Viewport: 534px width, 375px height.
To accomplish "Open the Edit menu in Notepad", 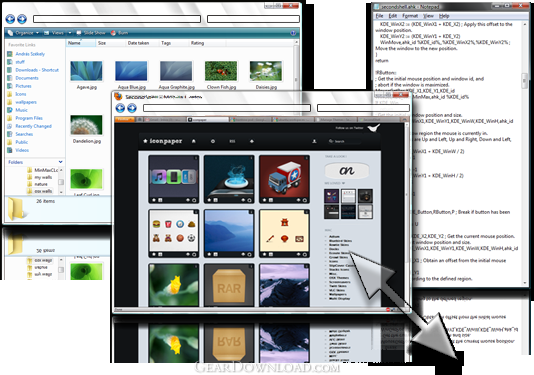I will pyautogui.click(x=393, y=16).
